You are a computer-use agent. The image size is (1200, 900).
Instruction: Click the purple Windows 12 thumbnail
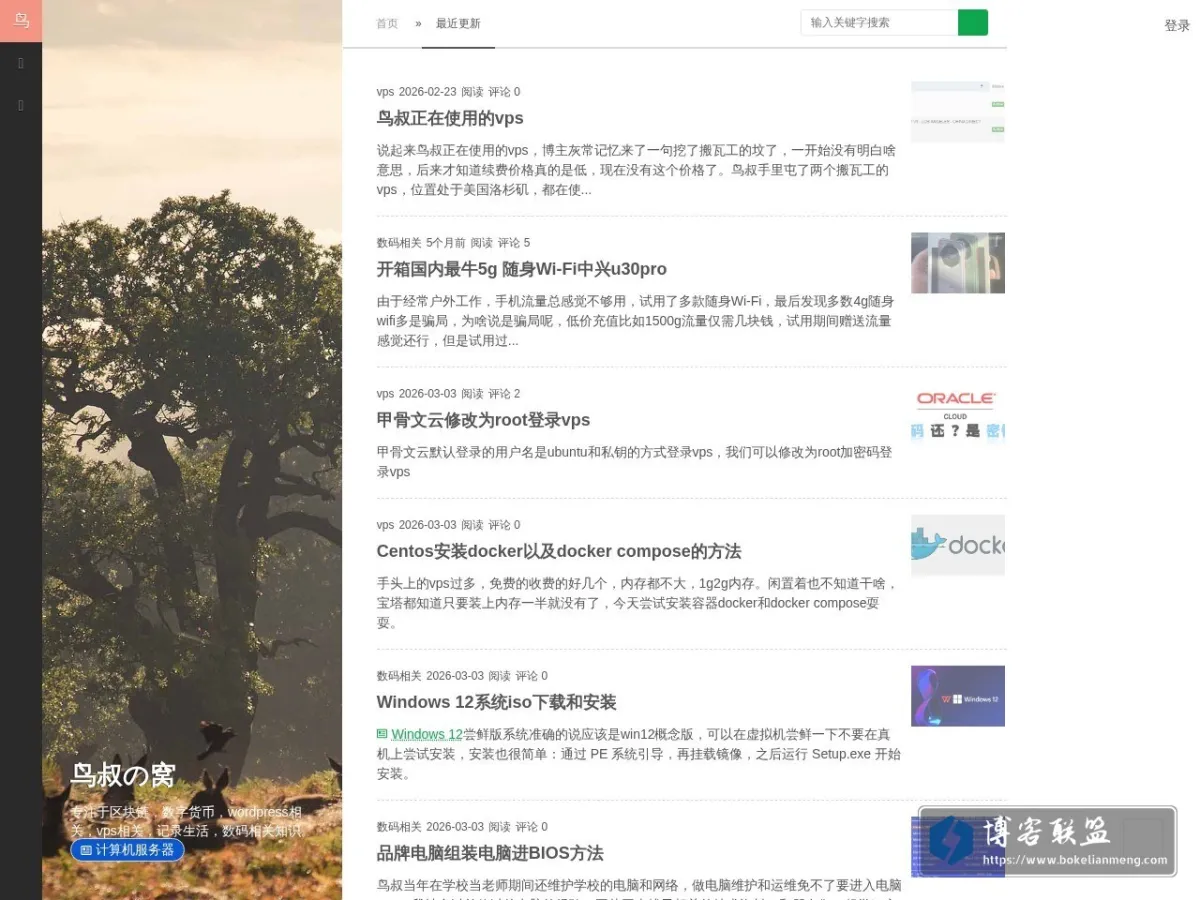click(x=958, y=696)
